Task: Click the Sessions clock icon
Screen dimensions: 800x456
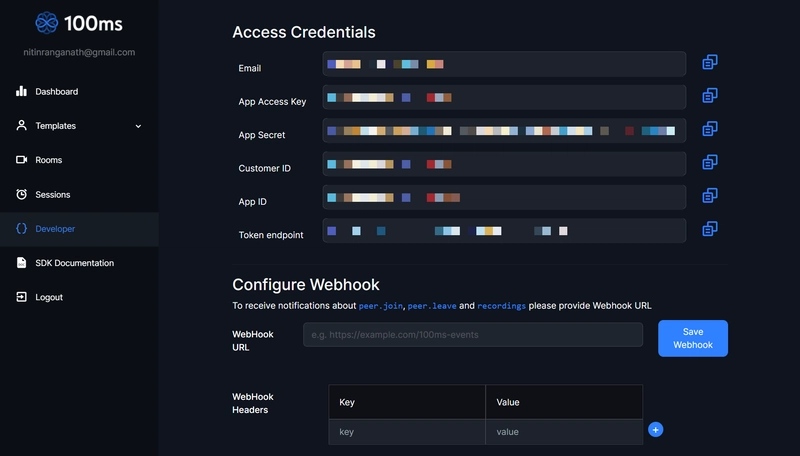Action: pos(21,194)
